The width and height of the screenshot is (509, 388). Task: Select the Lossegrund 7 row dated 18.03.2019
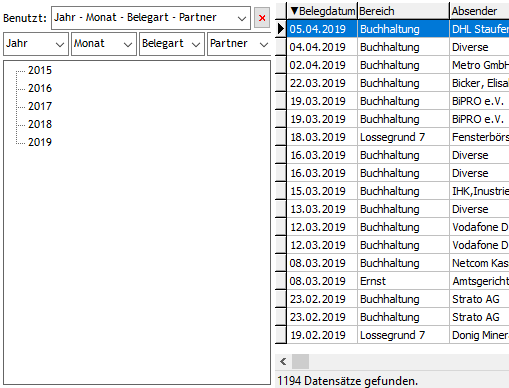point(398,137)
